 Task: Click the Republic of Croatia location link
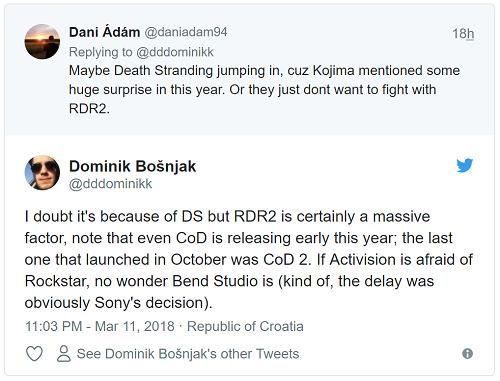pyautogui.click(x=245, y=326)
